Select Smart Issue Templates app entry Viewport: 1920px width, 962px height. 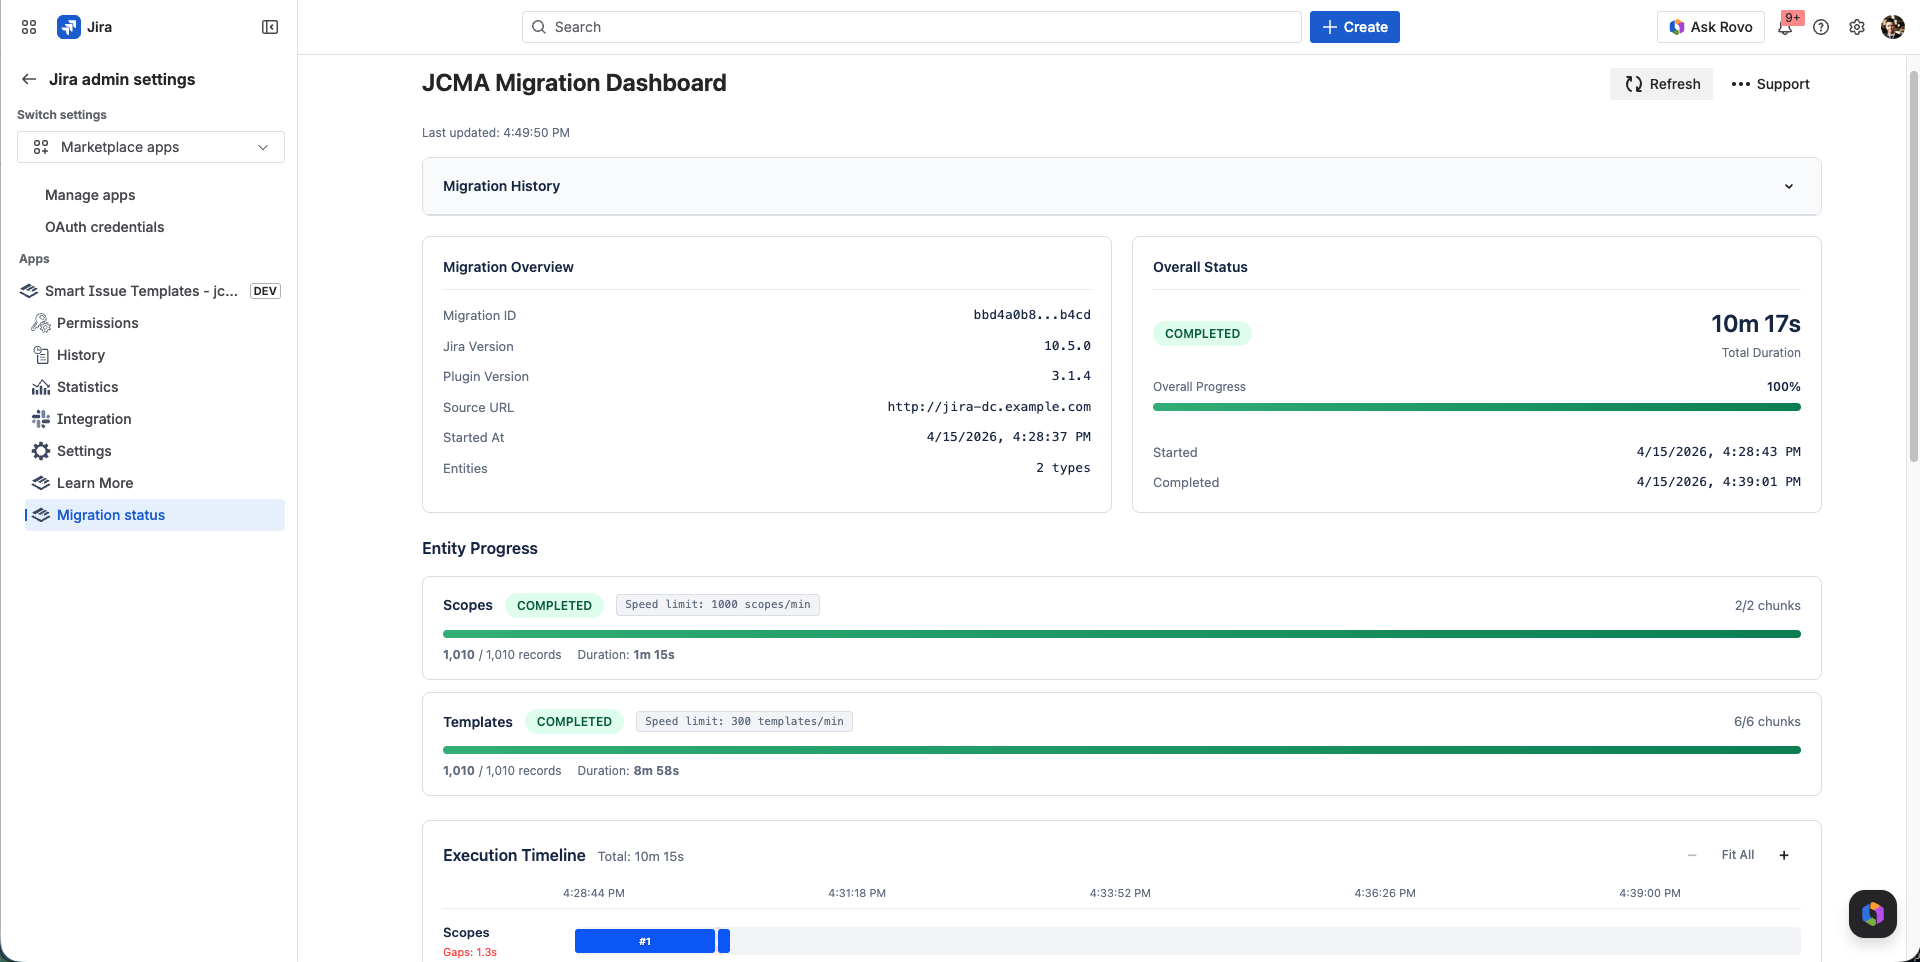[x=141, y=291]
